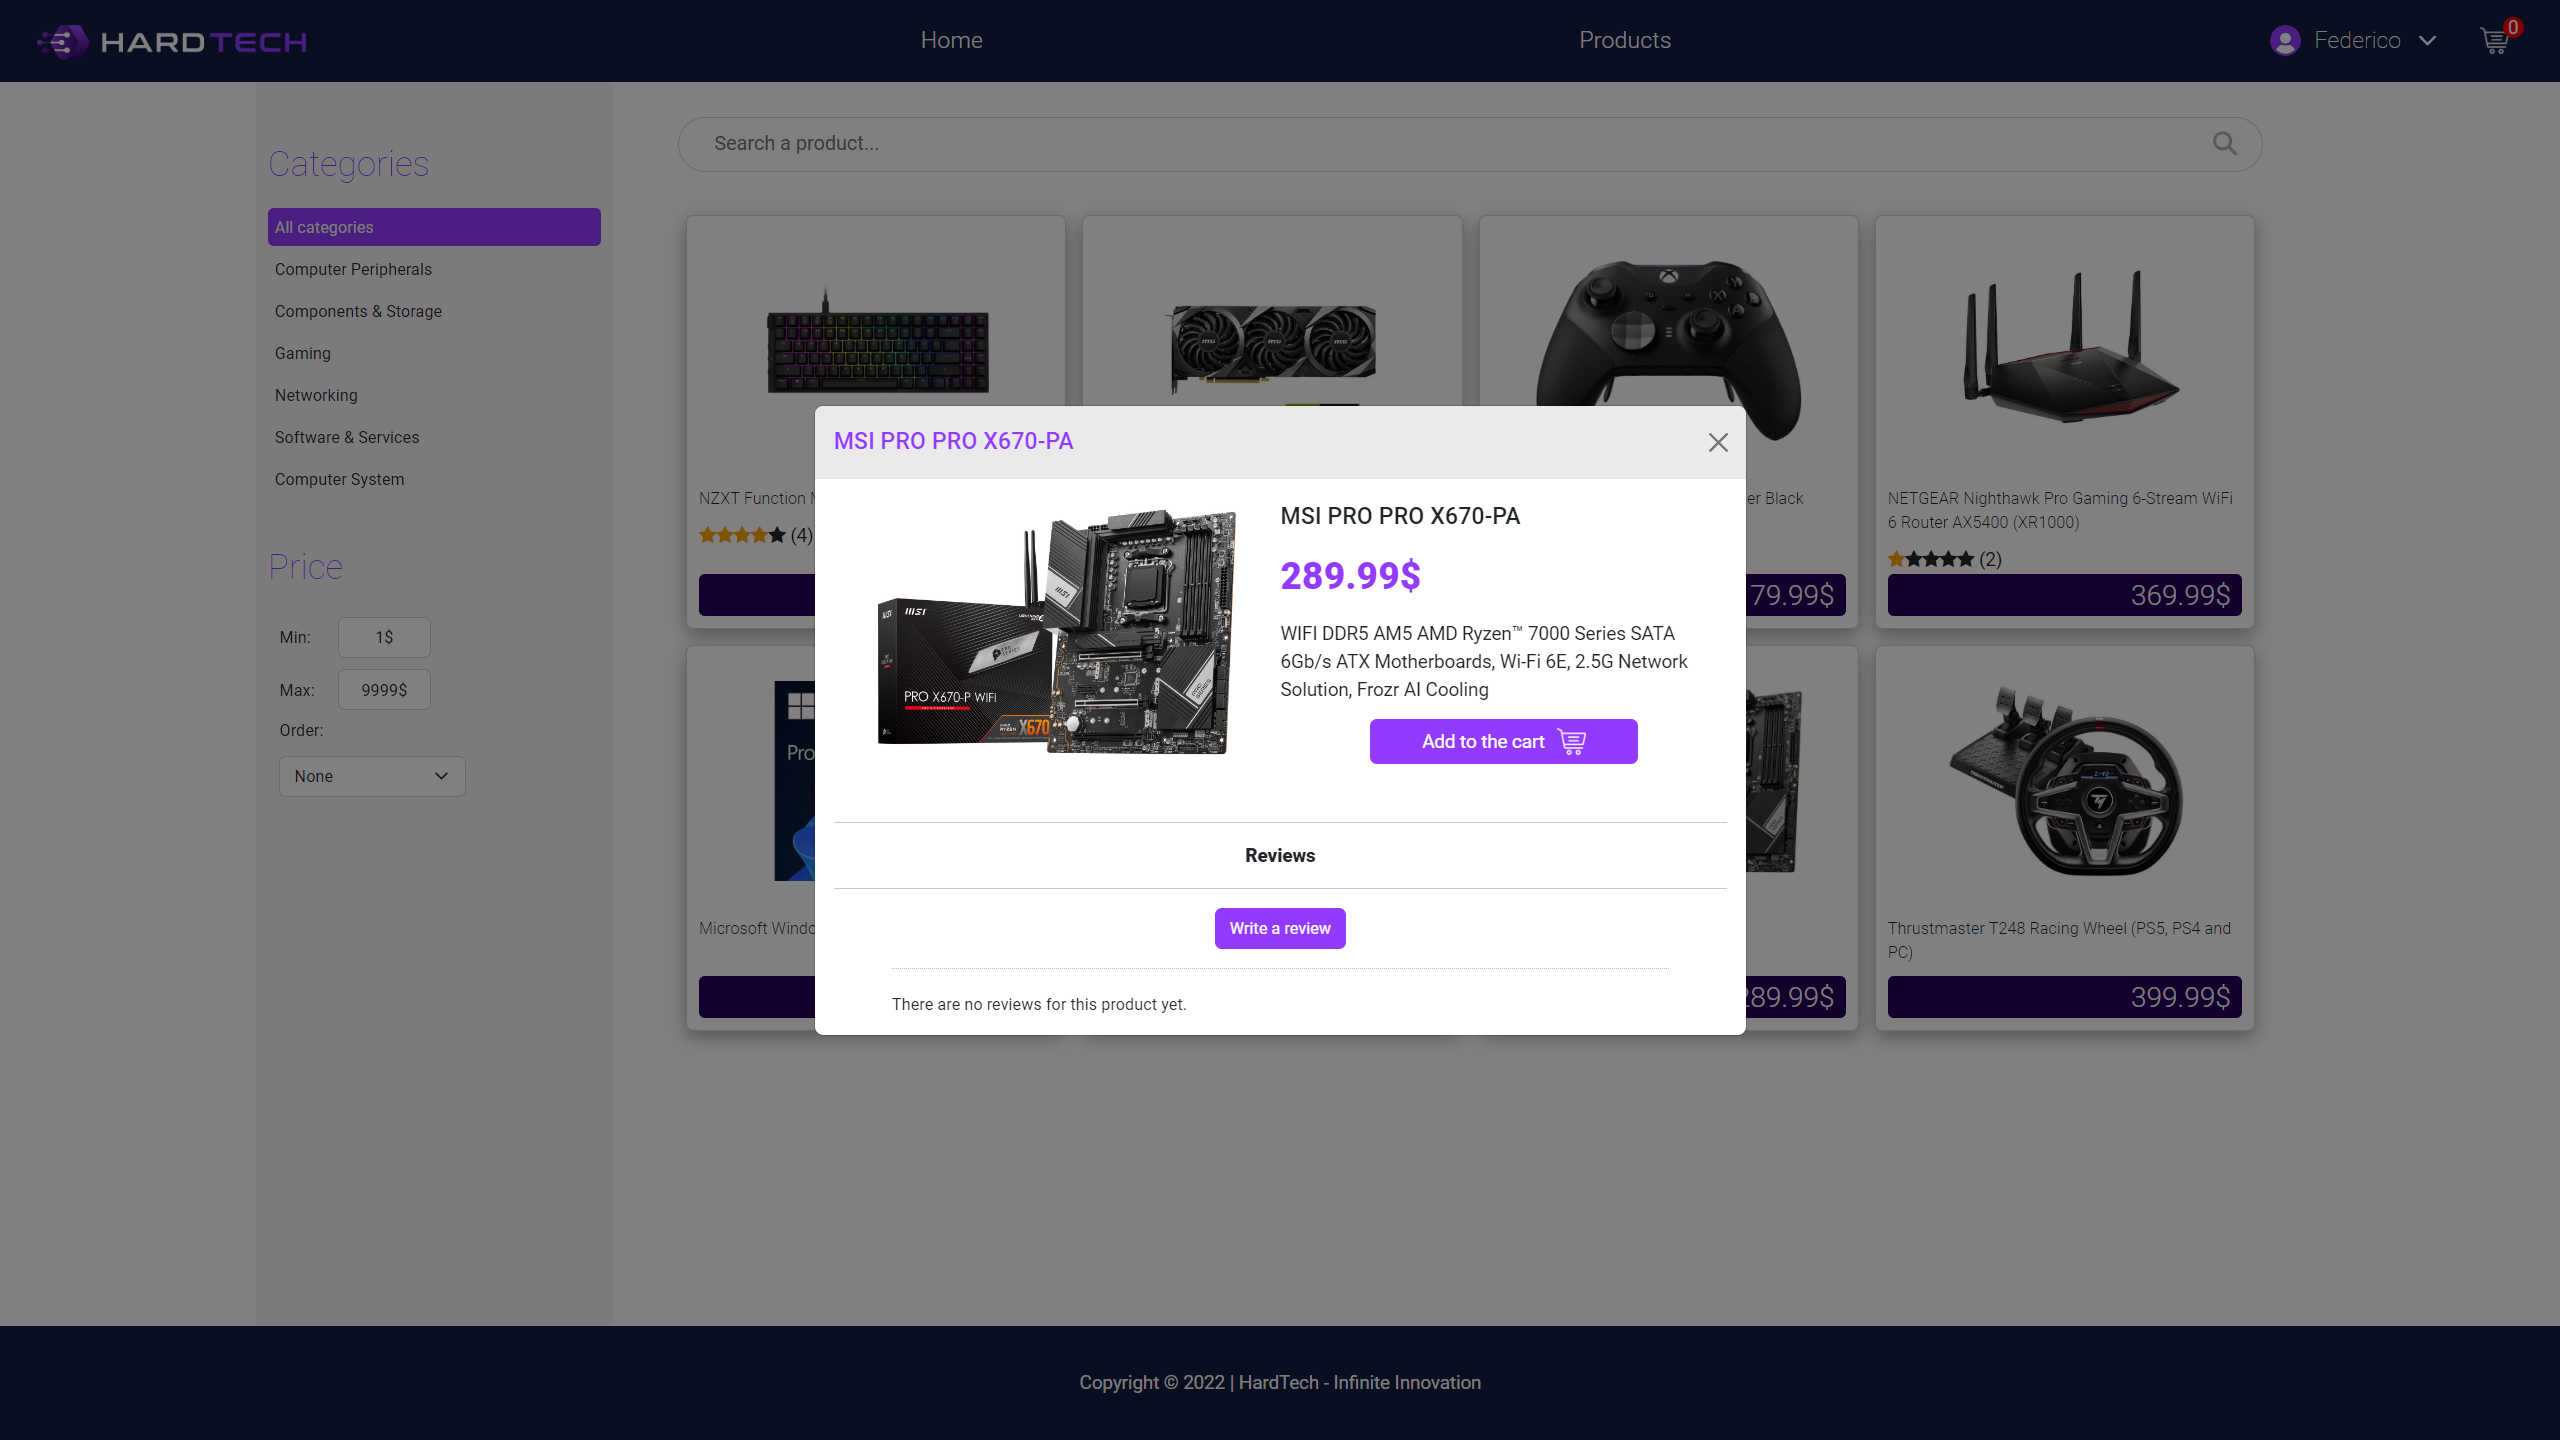Filter by Computer System category
Viewport: 2560px width, 1440px height.
339,480
